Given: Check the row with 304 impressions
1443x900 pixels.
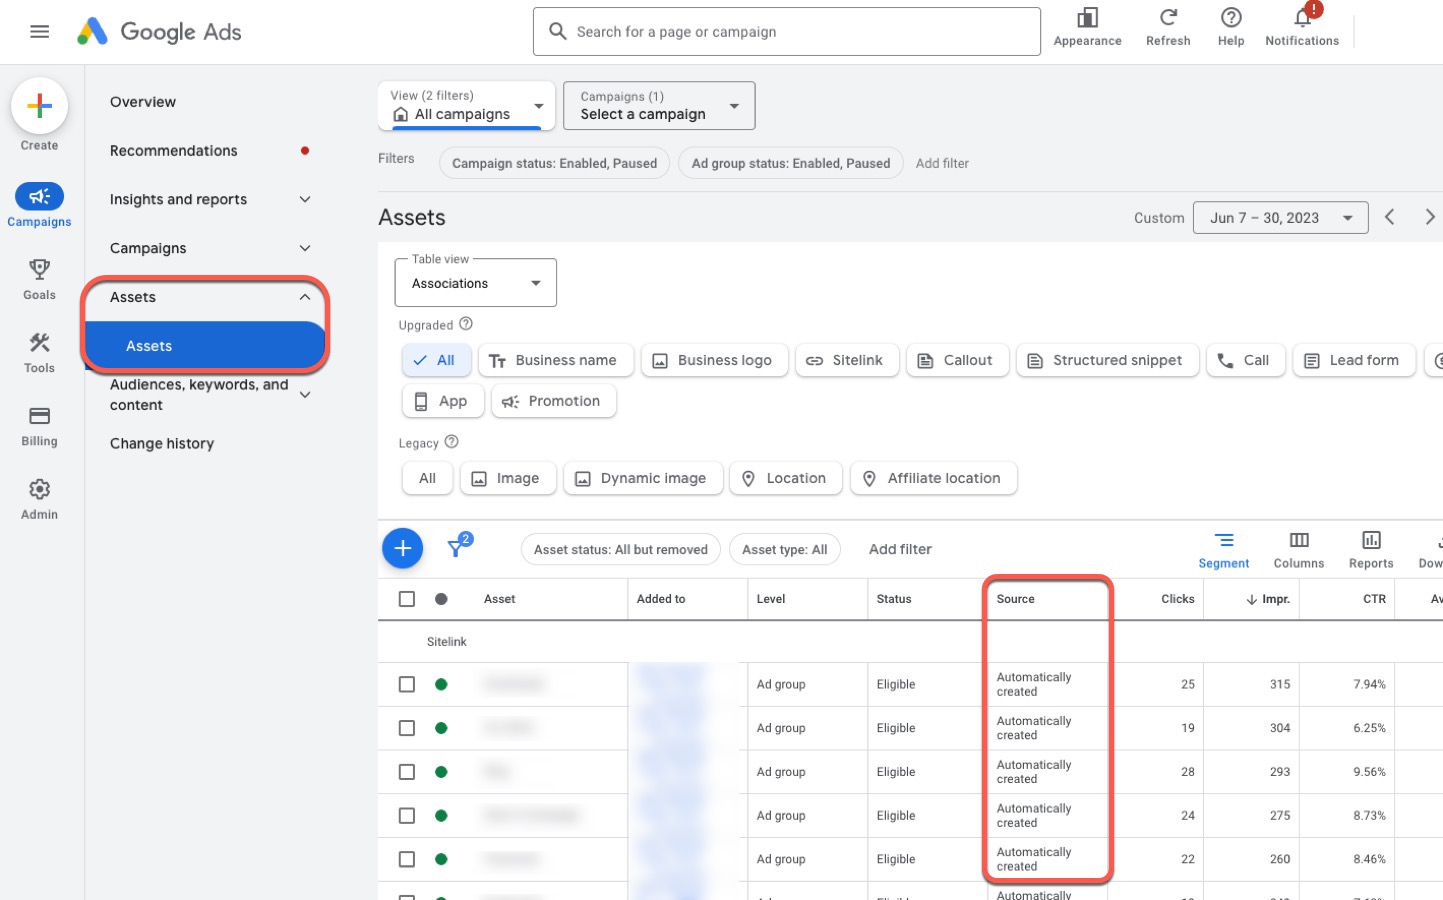Looking at the screenshot, I should (x=407, y=728).
